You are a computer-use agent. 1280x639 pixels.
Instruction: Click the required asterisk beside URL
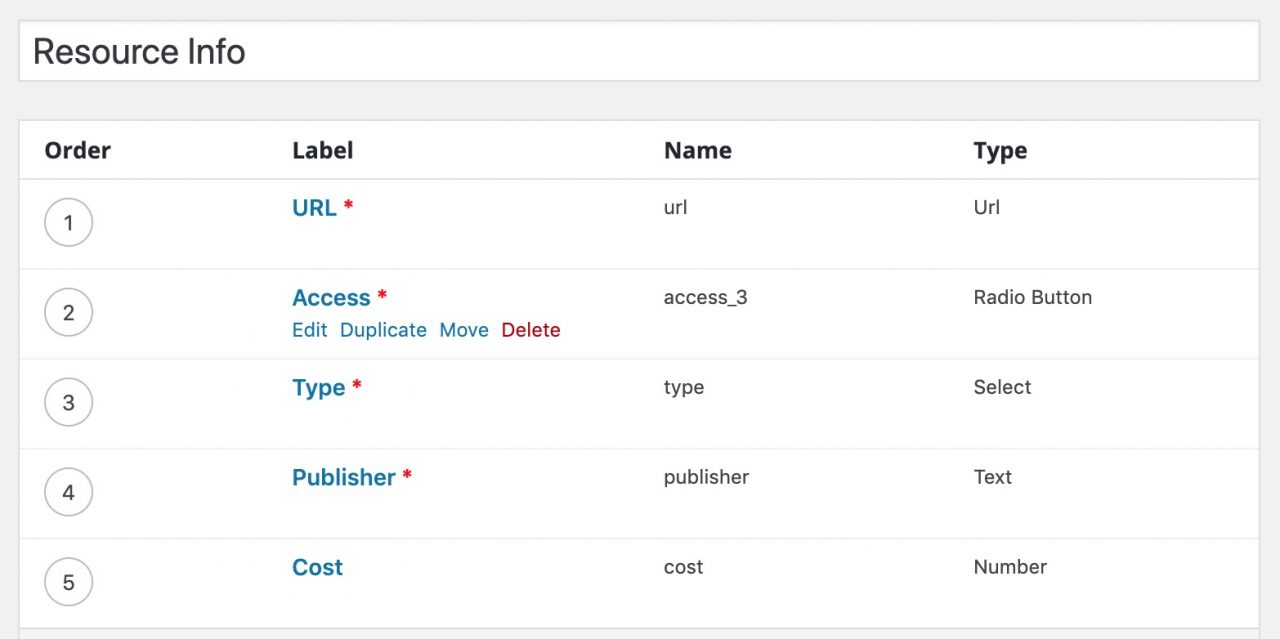point(347,205)
